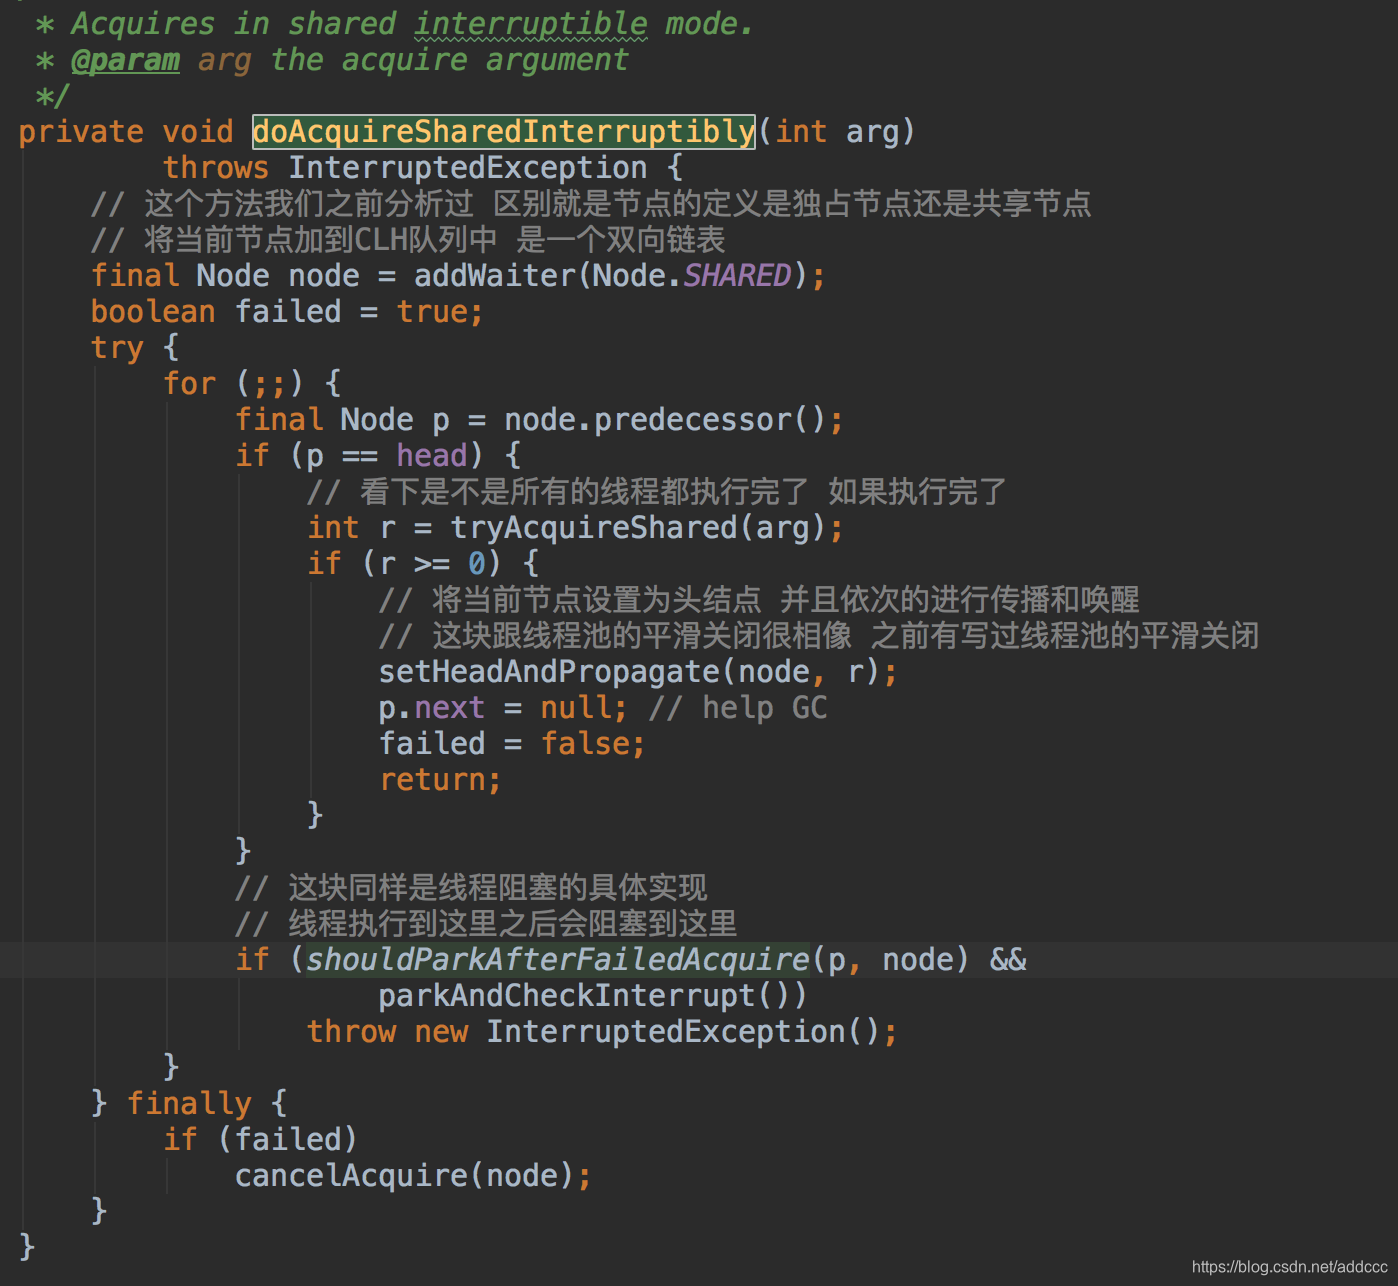Click the 'private void' modifiers

[x=126, y=131]
